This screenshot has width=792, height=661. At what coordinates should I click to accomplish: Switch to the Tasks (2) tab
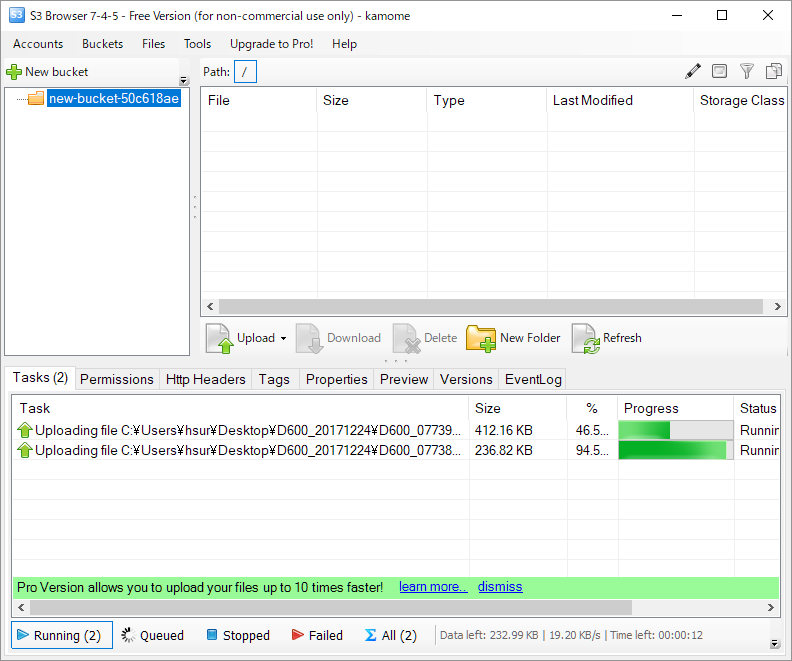40,378
